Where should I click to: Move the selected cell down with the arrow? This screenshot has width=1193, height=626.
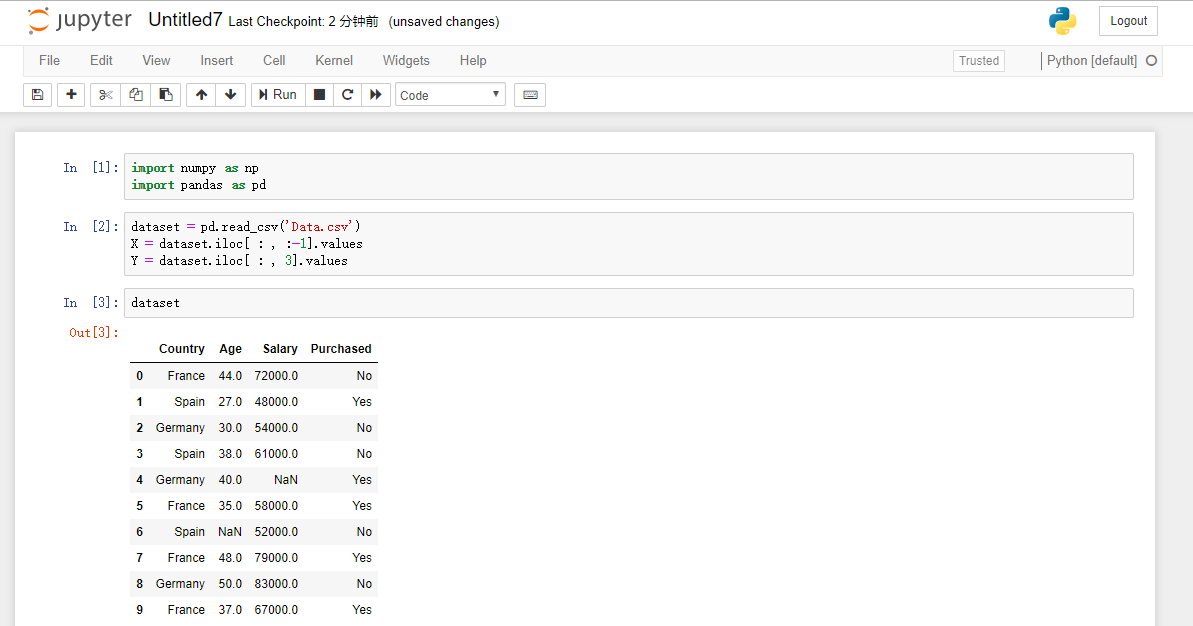pyautogui.click(x=231, y=95)
